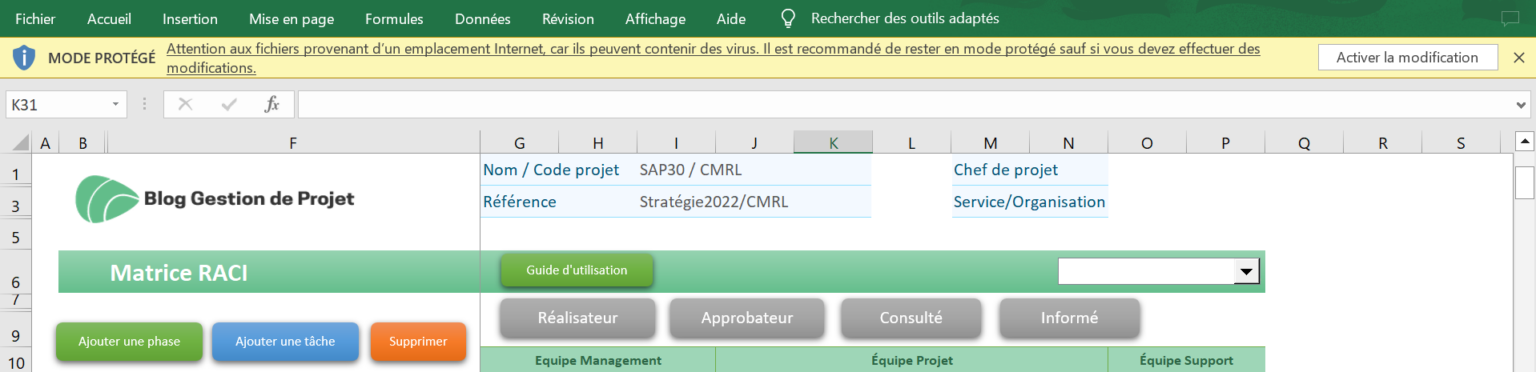
Task: Select the Réalisateur role button
Action: [x=578, y=318]
